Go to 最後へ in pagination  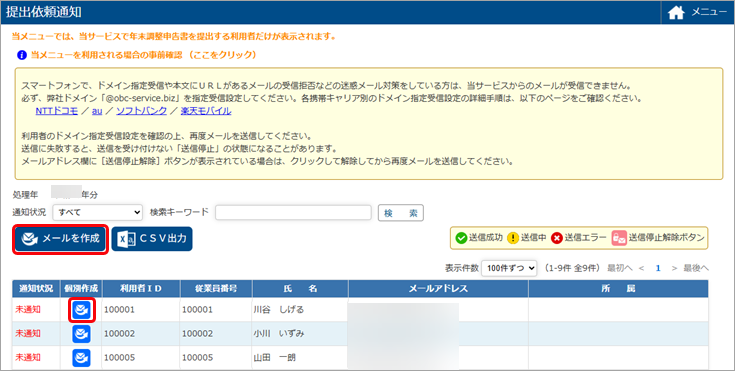coord(696,268)
